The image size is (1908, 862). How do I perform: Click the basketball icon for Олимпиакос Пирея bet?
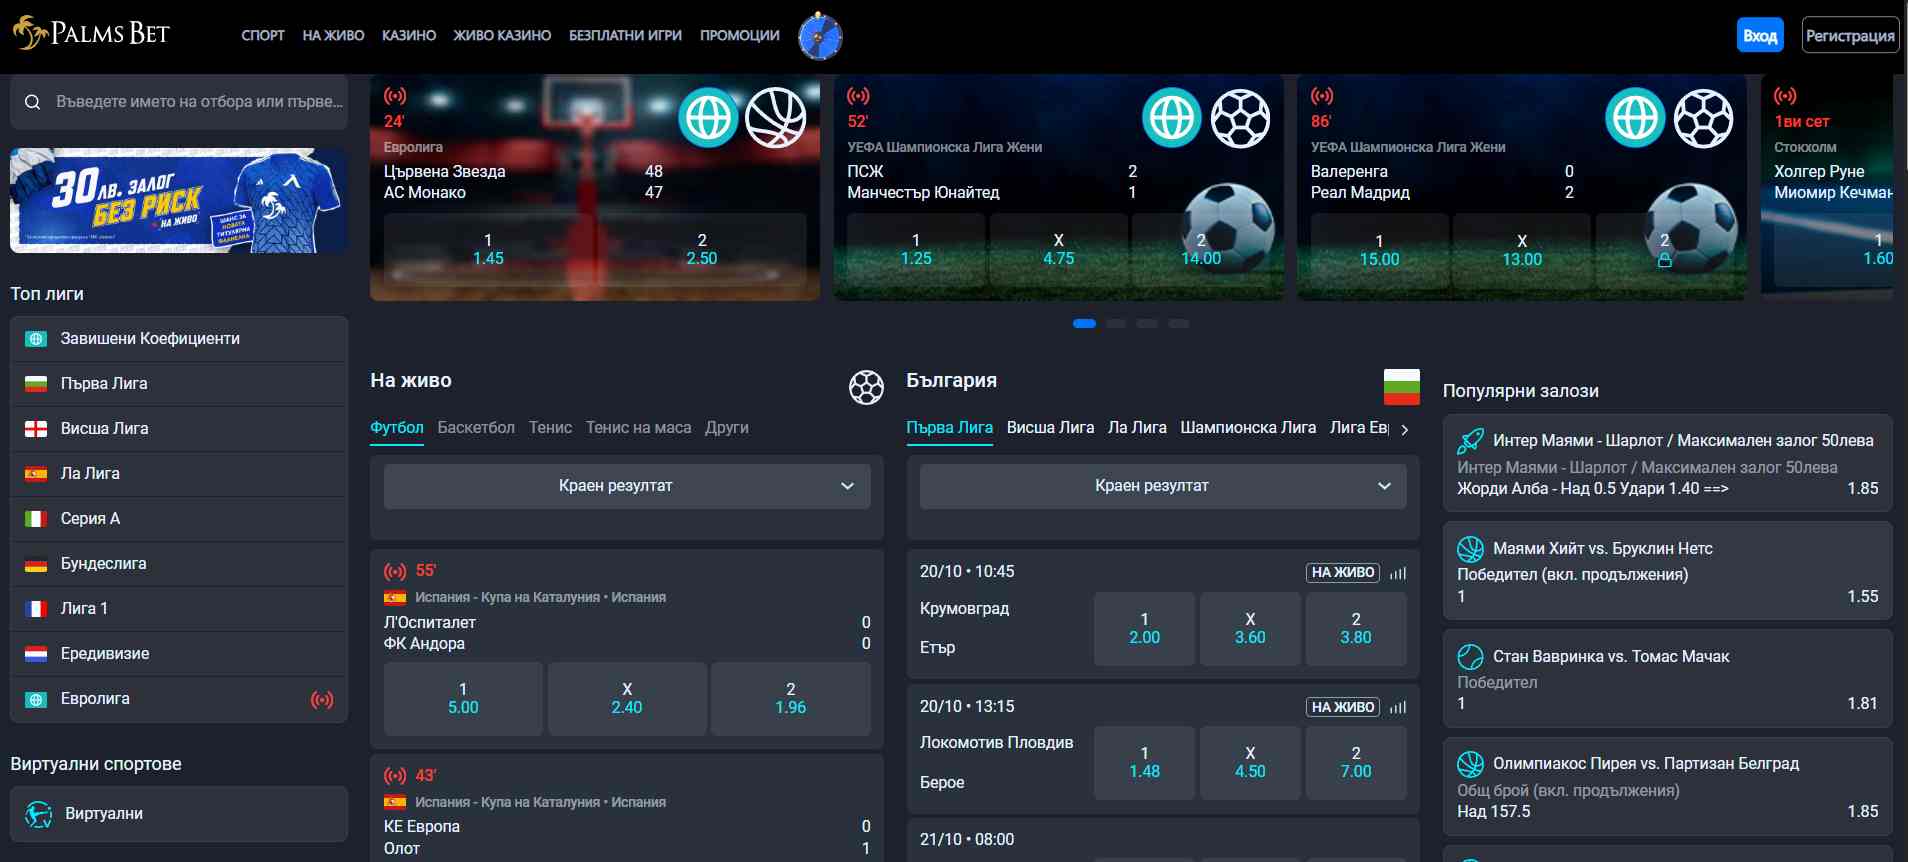(x=1470, y=764)
